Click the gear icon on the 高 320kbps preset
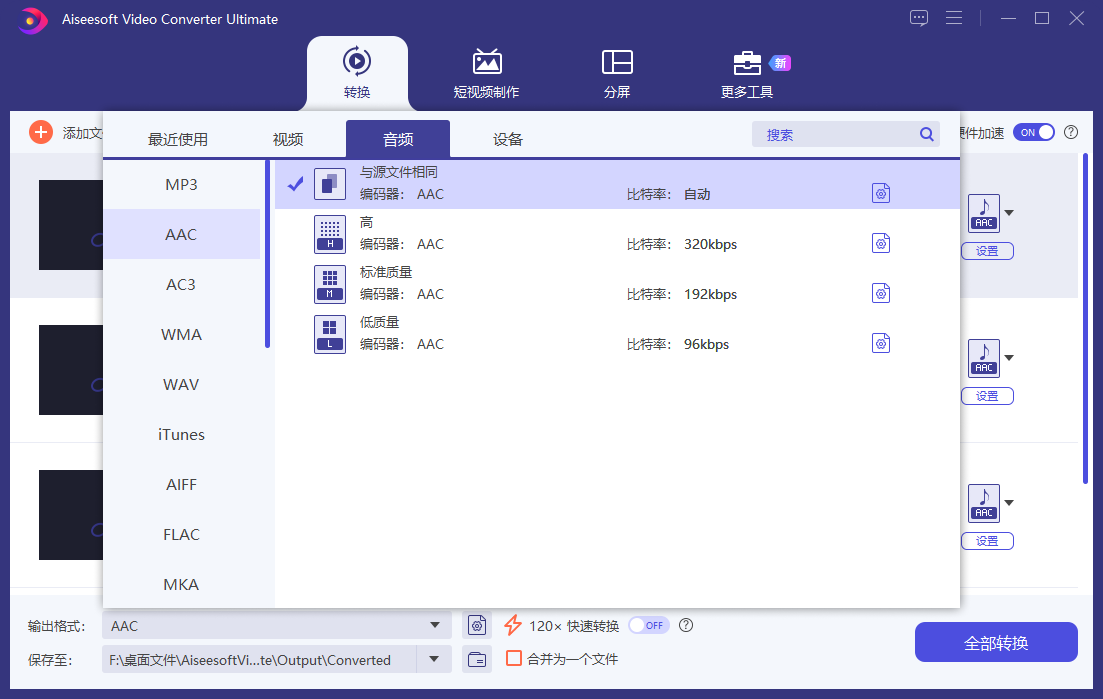Image resolution: width=1103 pixels, height=699 pixels. (881, 243)
